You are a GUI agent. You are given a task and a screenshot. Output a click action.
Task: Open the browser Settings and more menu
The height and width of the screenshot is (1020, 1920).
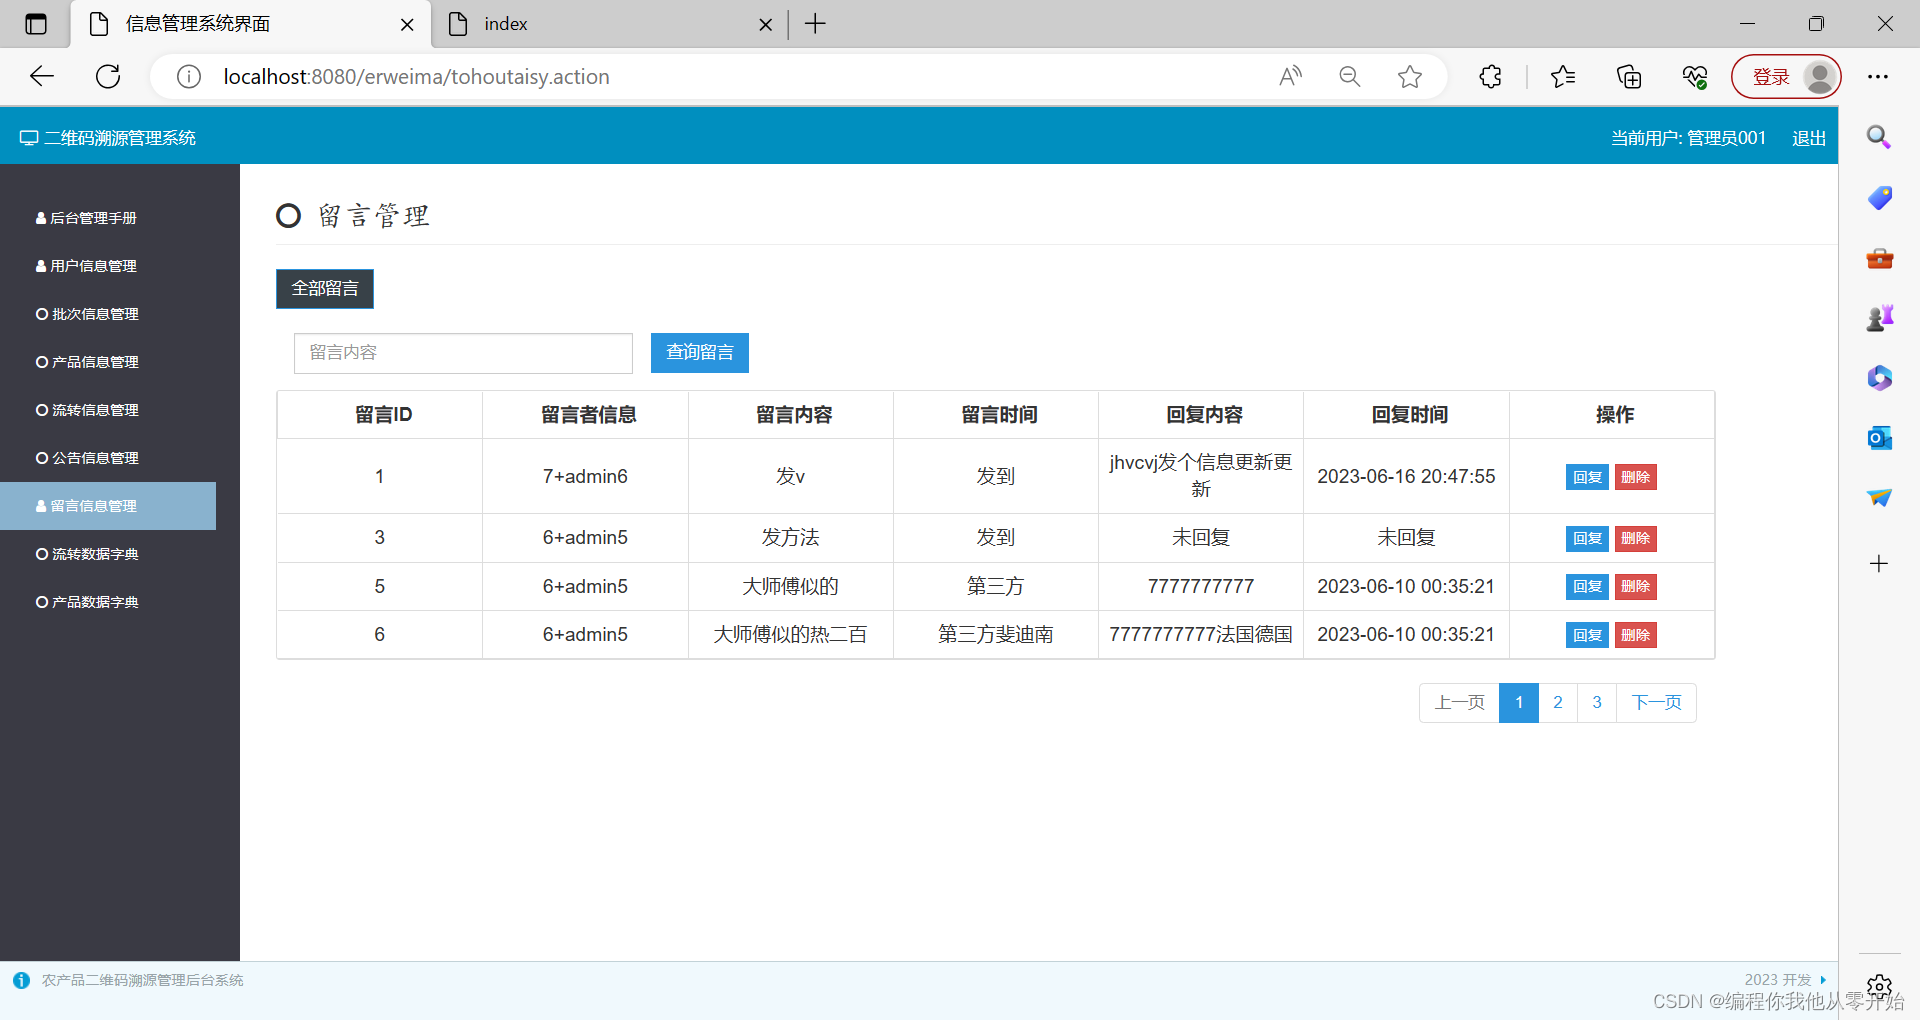pyautogui.click(x=1878, y=76)
